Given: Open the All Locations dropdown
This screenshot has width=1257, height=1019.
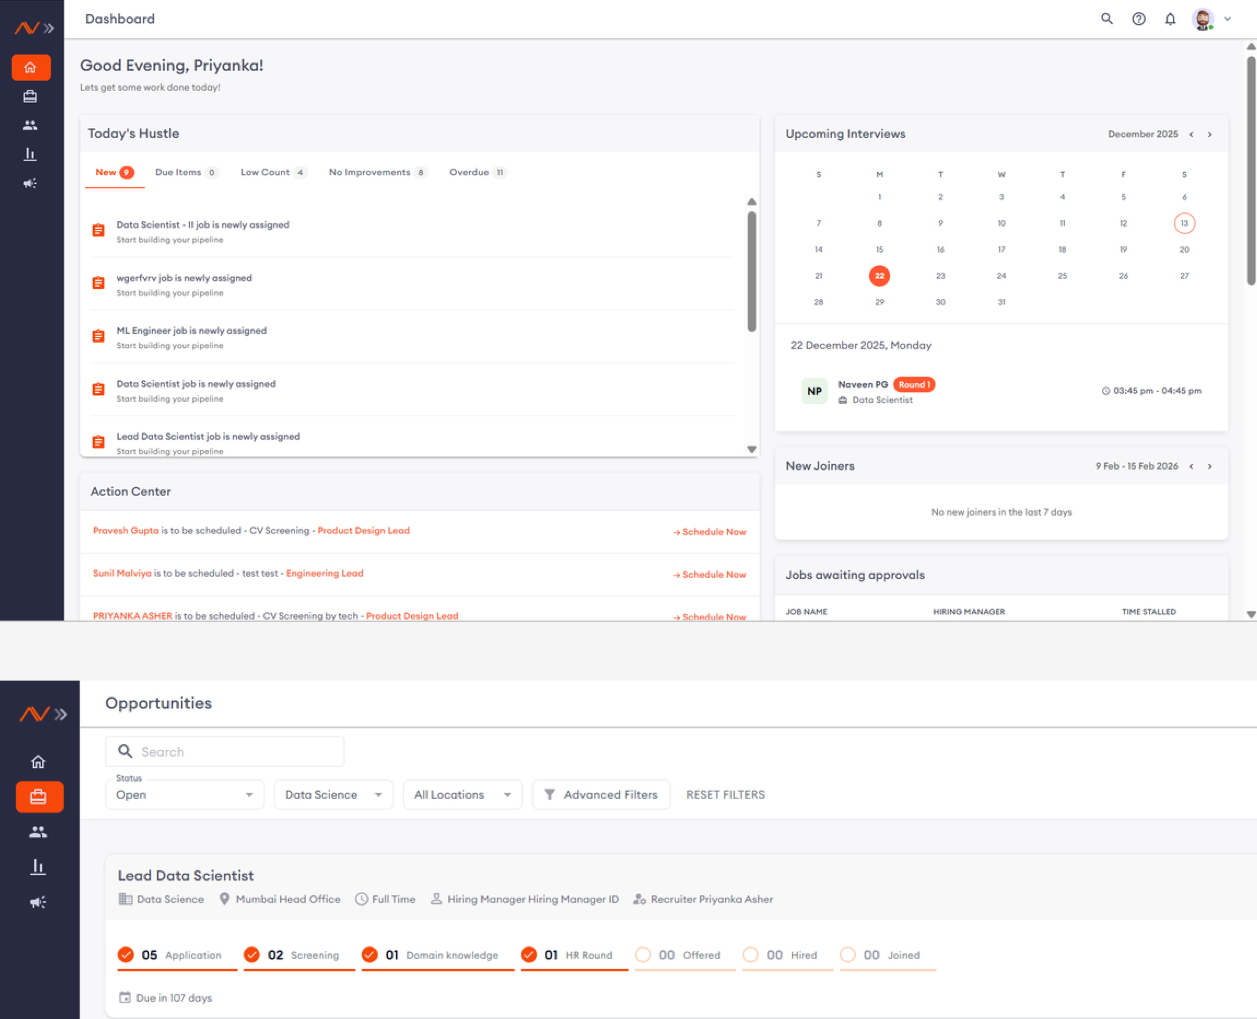Looking at the screenshot, I should click(463, 795).
